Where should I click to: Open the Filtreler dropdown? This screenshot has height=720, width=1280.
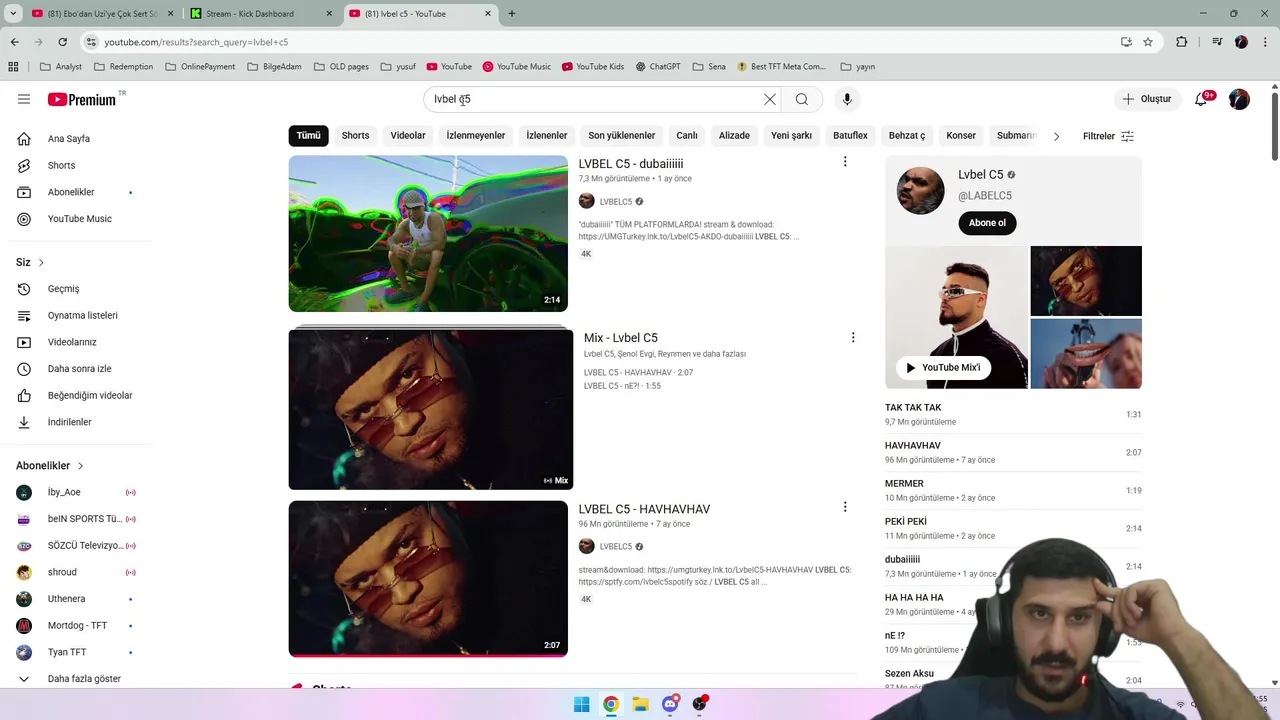[1108, 136]
